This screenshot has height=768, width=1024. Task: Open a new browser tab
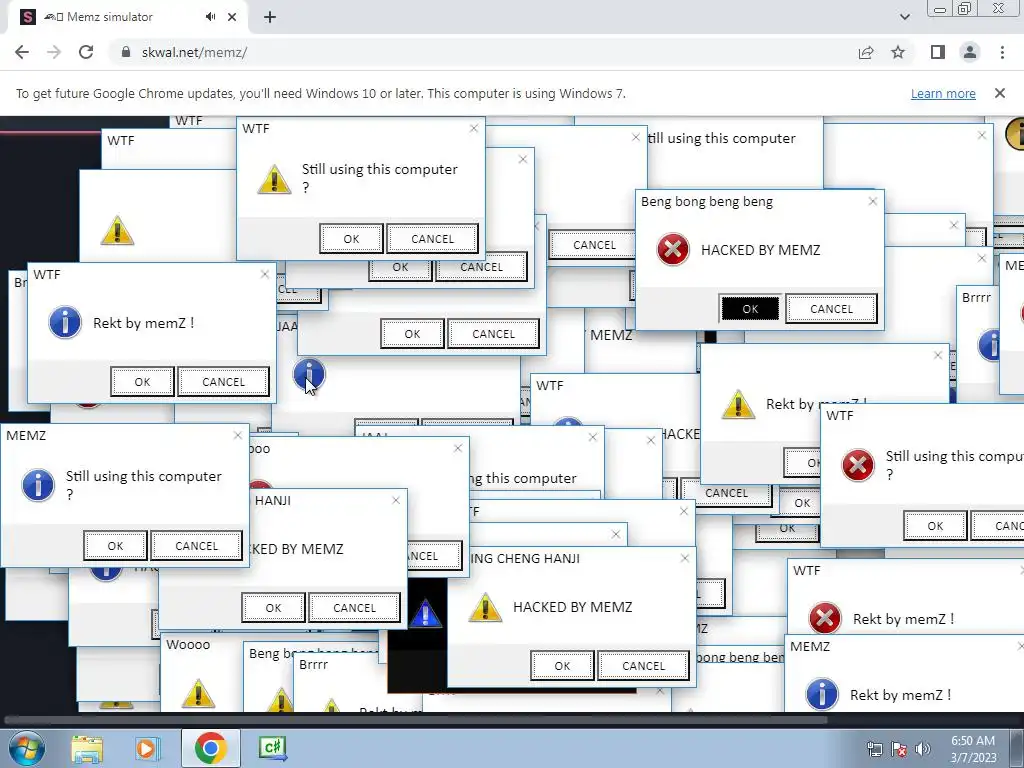click(270, 17)
